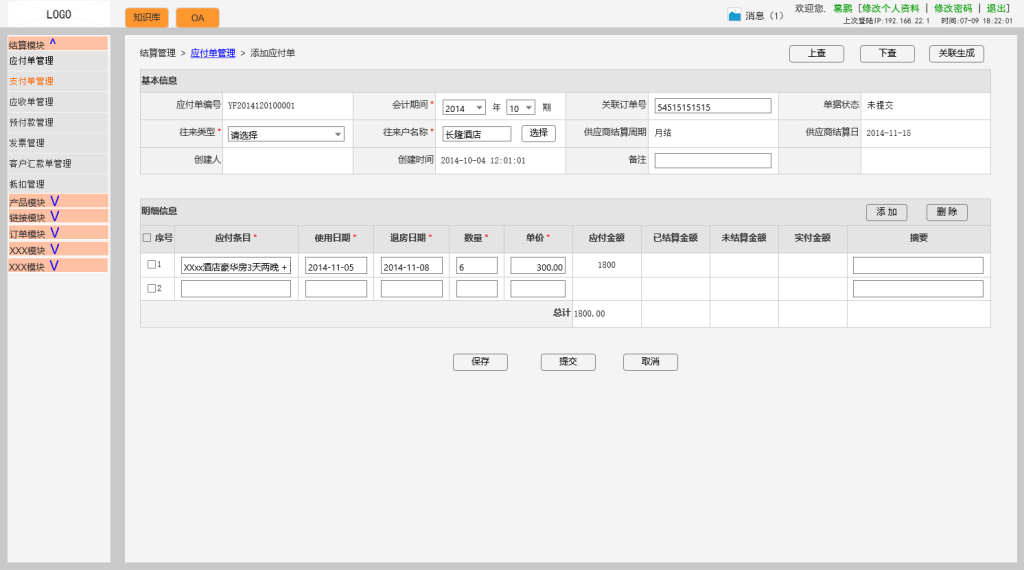Viewport: 1024px width, 570px height.
Task: Collapse the 结算模块 sidebar section
Action: [52, 43]
